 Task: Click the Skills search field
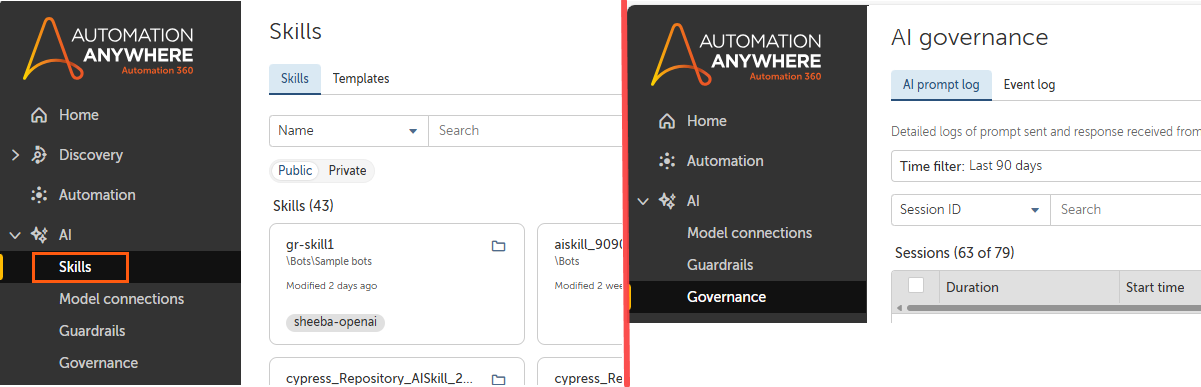(x=525, y=131)
